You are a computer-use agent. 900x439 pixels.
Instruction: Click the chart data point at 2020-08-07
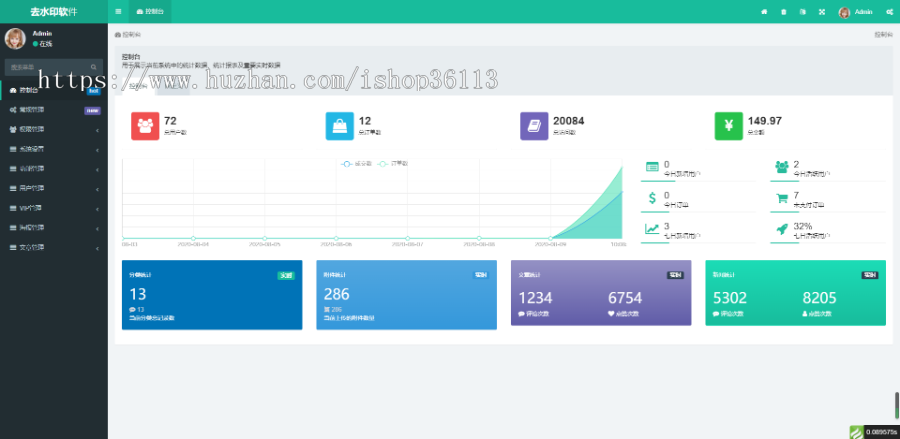pos(408,238)
